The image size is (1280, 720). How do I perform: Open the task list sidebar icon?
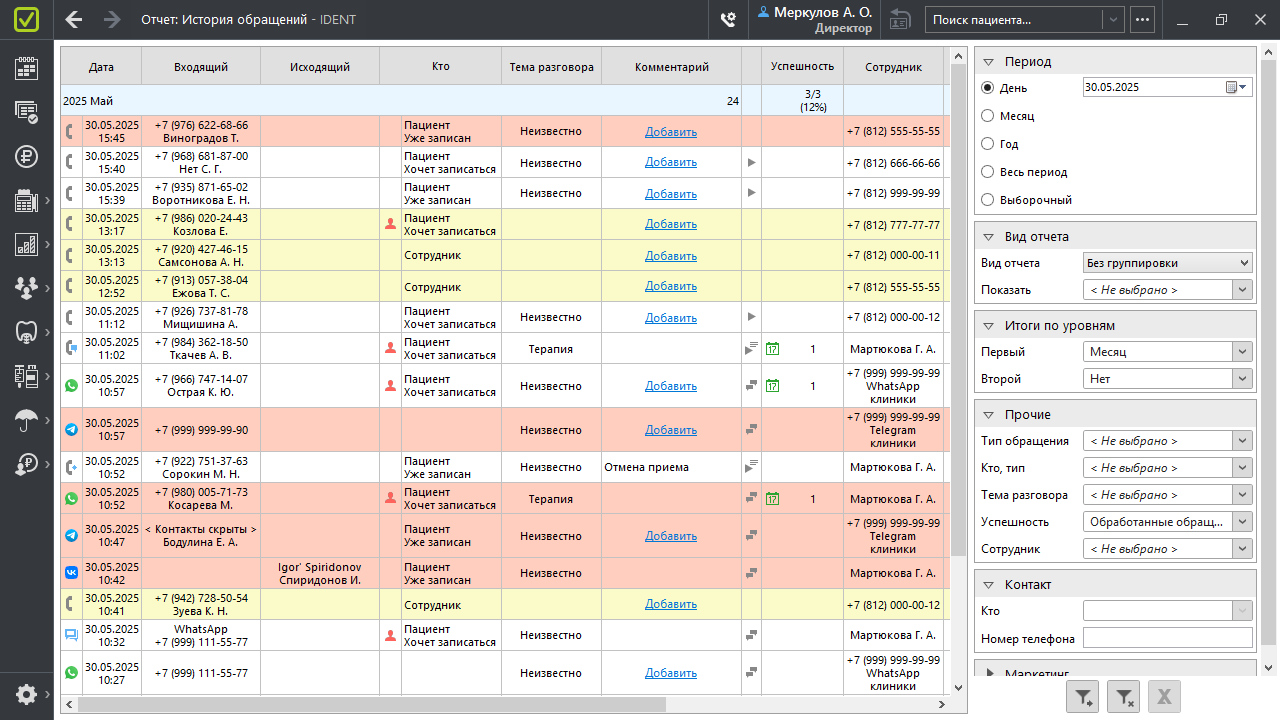click(x=26, y=112)
